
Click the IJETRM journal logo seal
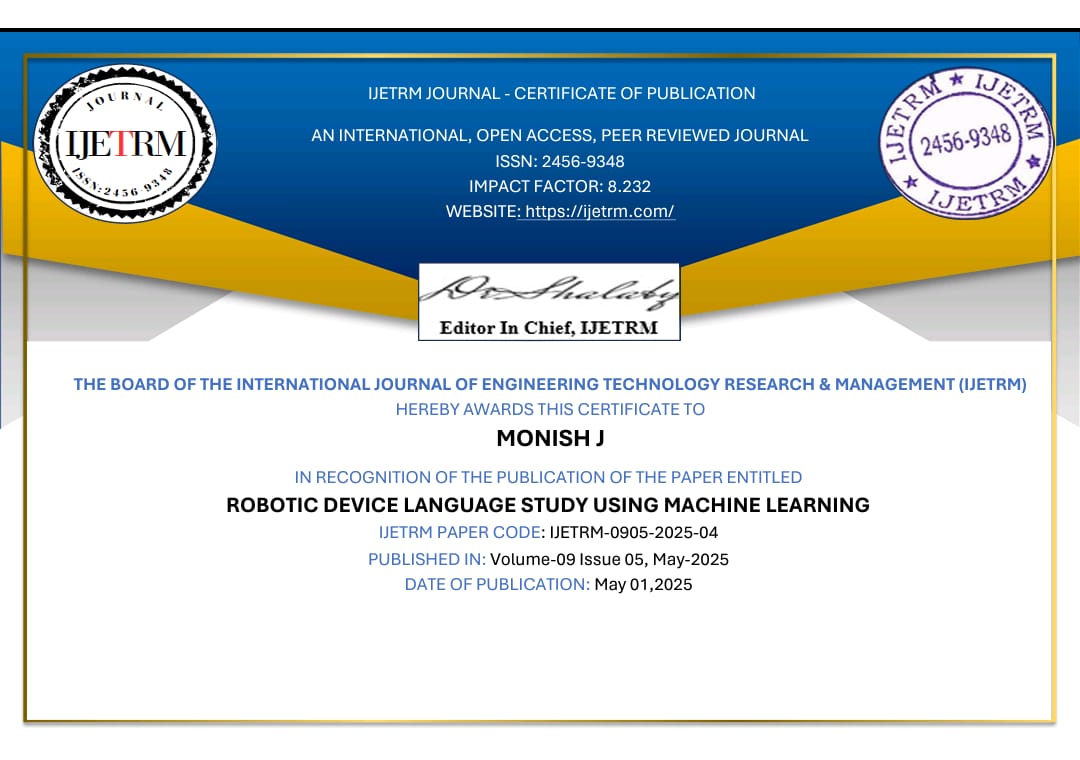(x=125, y=143)
